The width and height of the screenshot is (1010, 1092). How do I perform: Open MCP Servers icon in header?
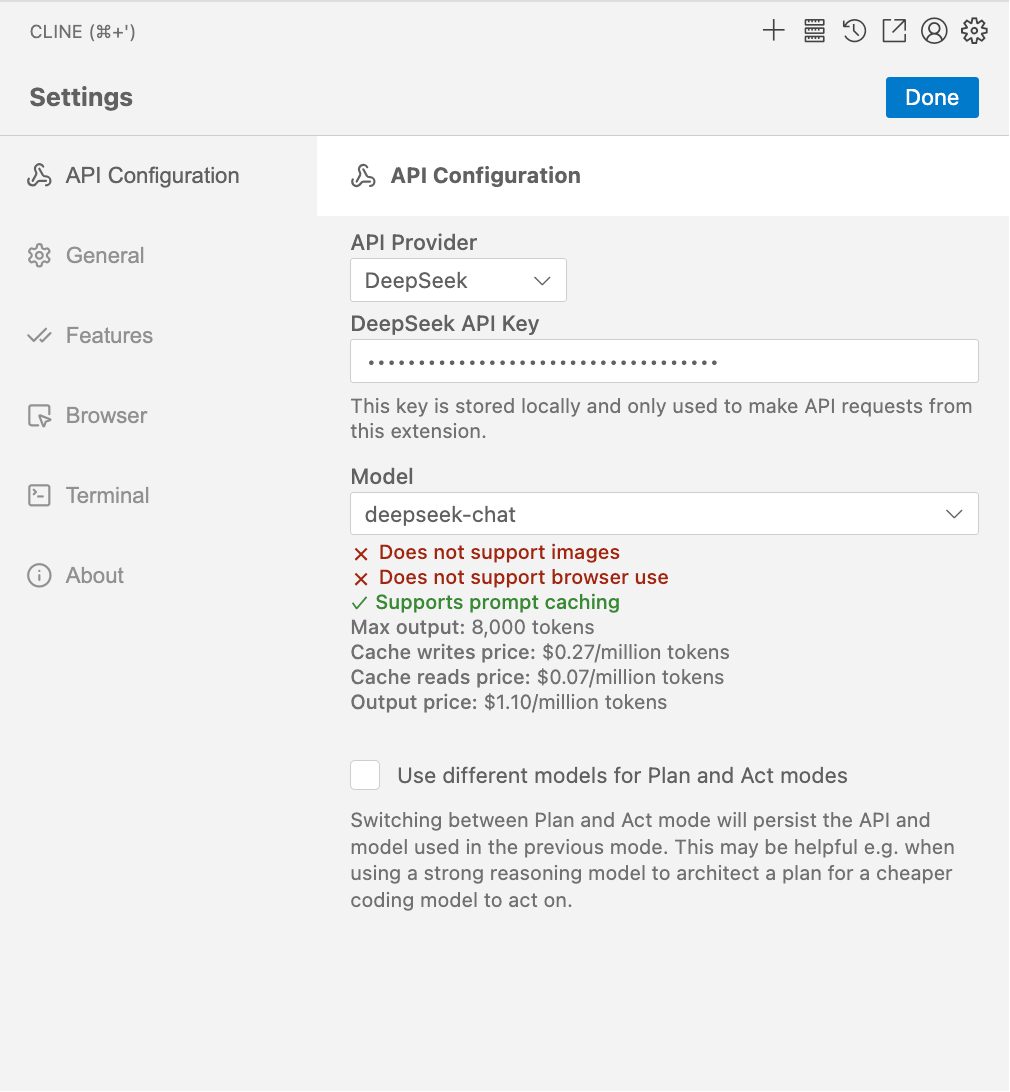pyautogui.click(x=814, y=31)
